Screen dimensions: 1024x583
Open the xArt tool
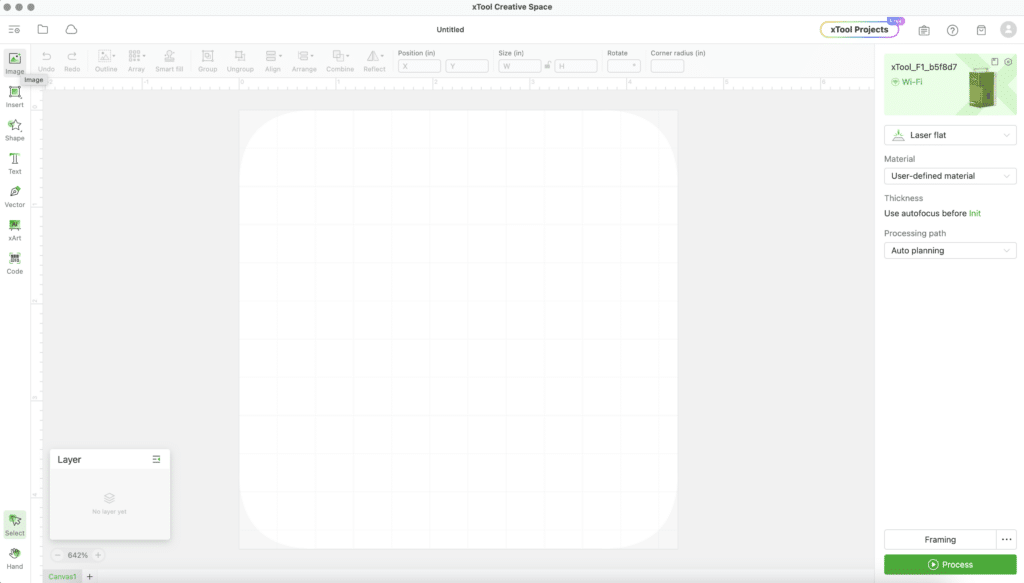click(14, 229)
